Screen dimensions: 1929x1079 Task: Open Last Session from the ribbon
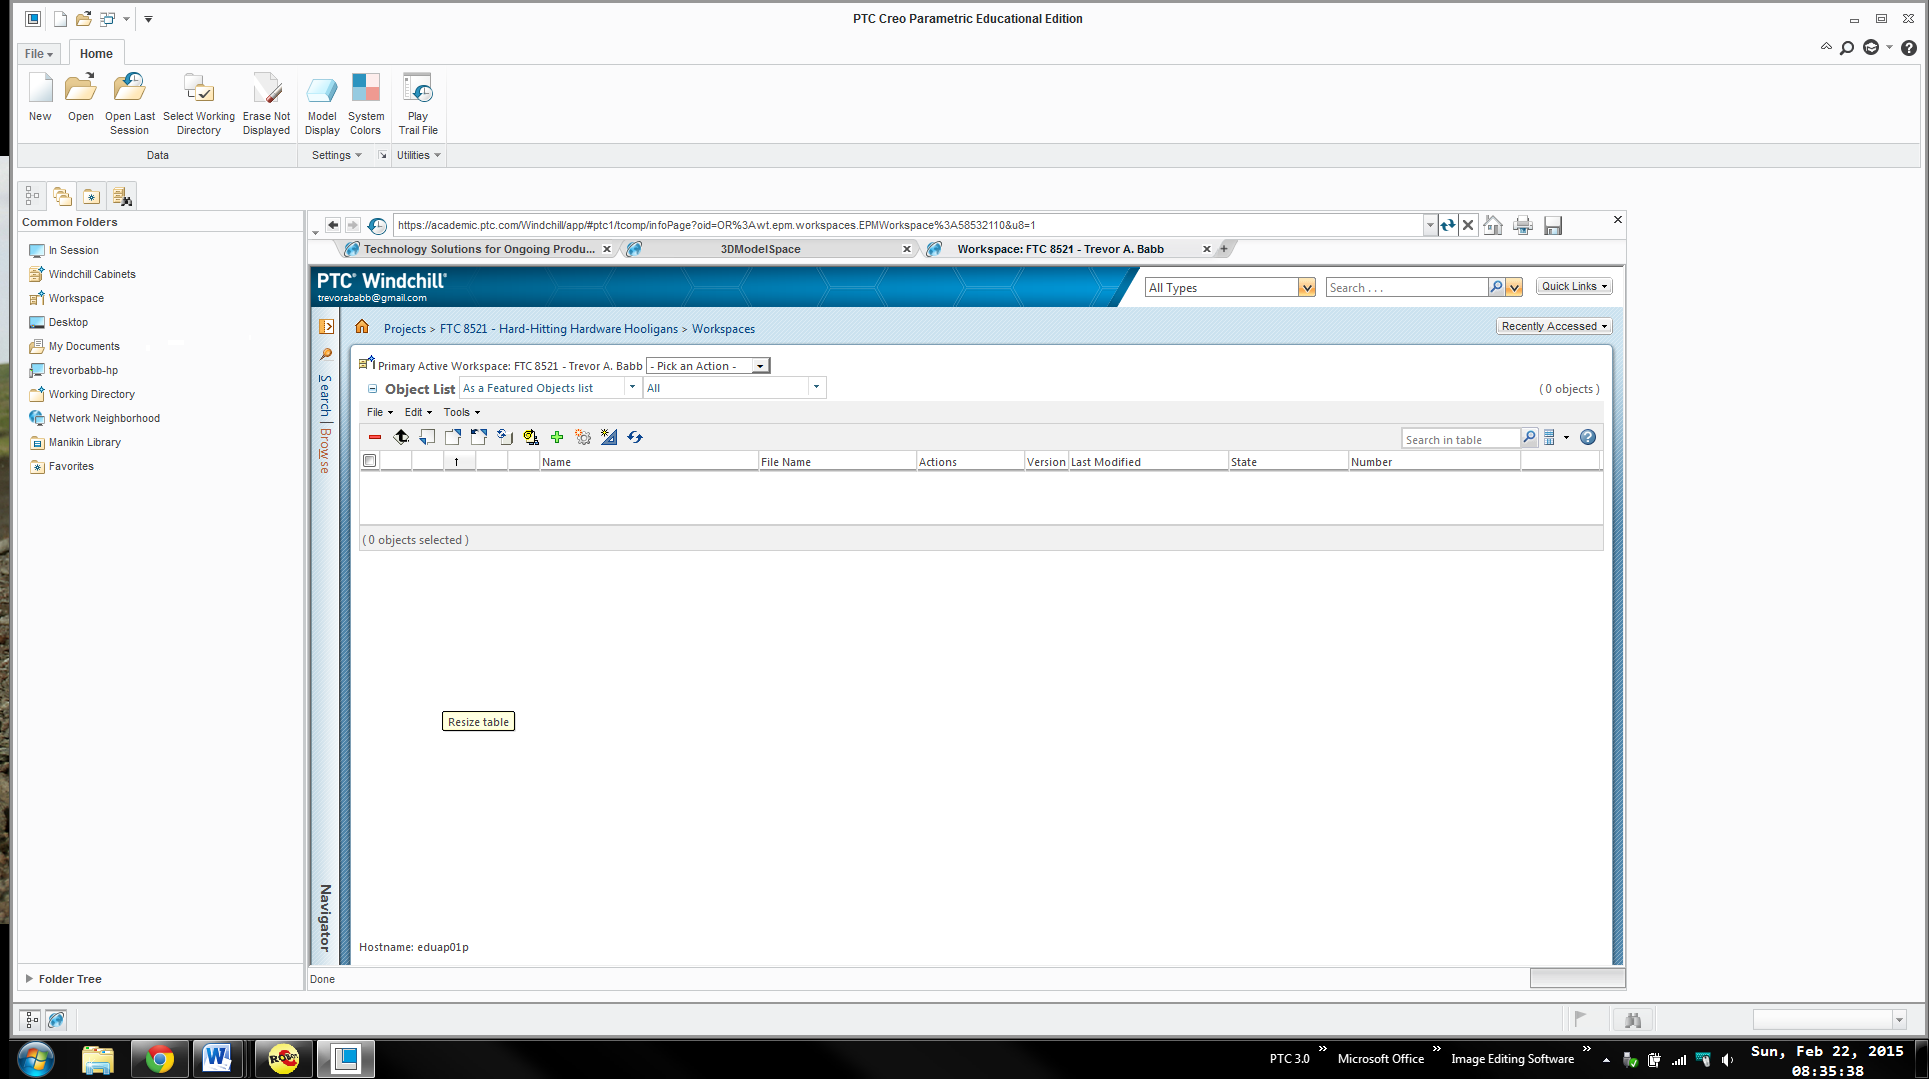[129, 104]
